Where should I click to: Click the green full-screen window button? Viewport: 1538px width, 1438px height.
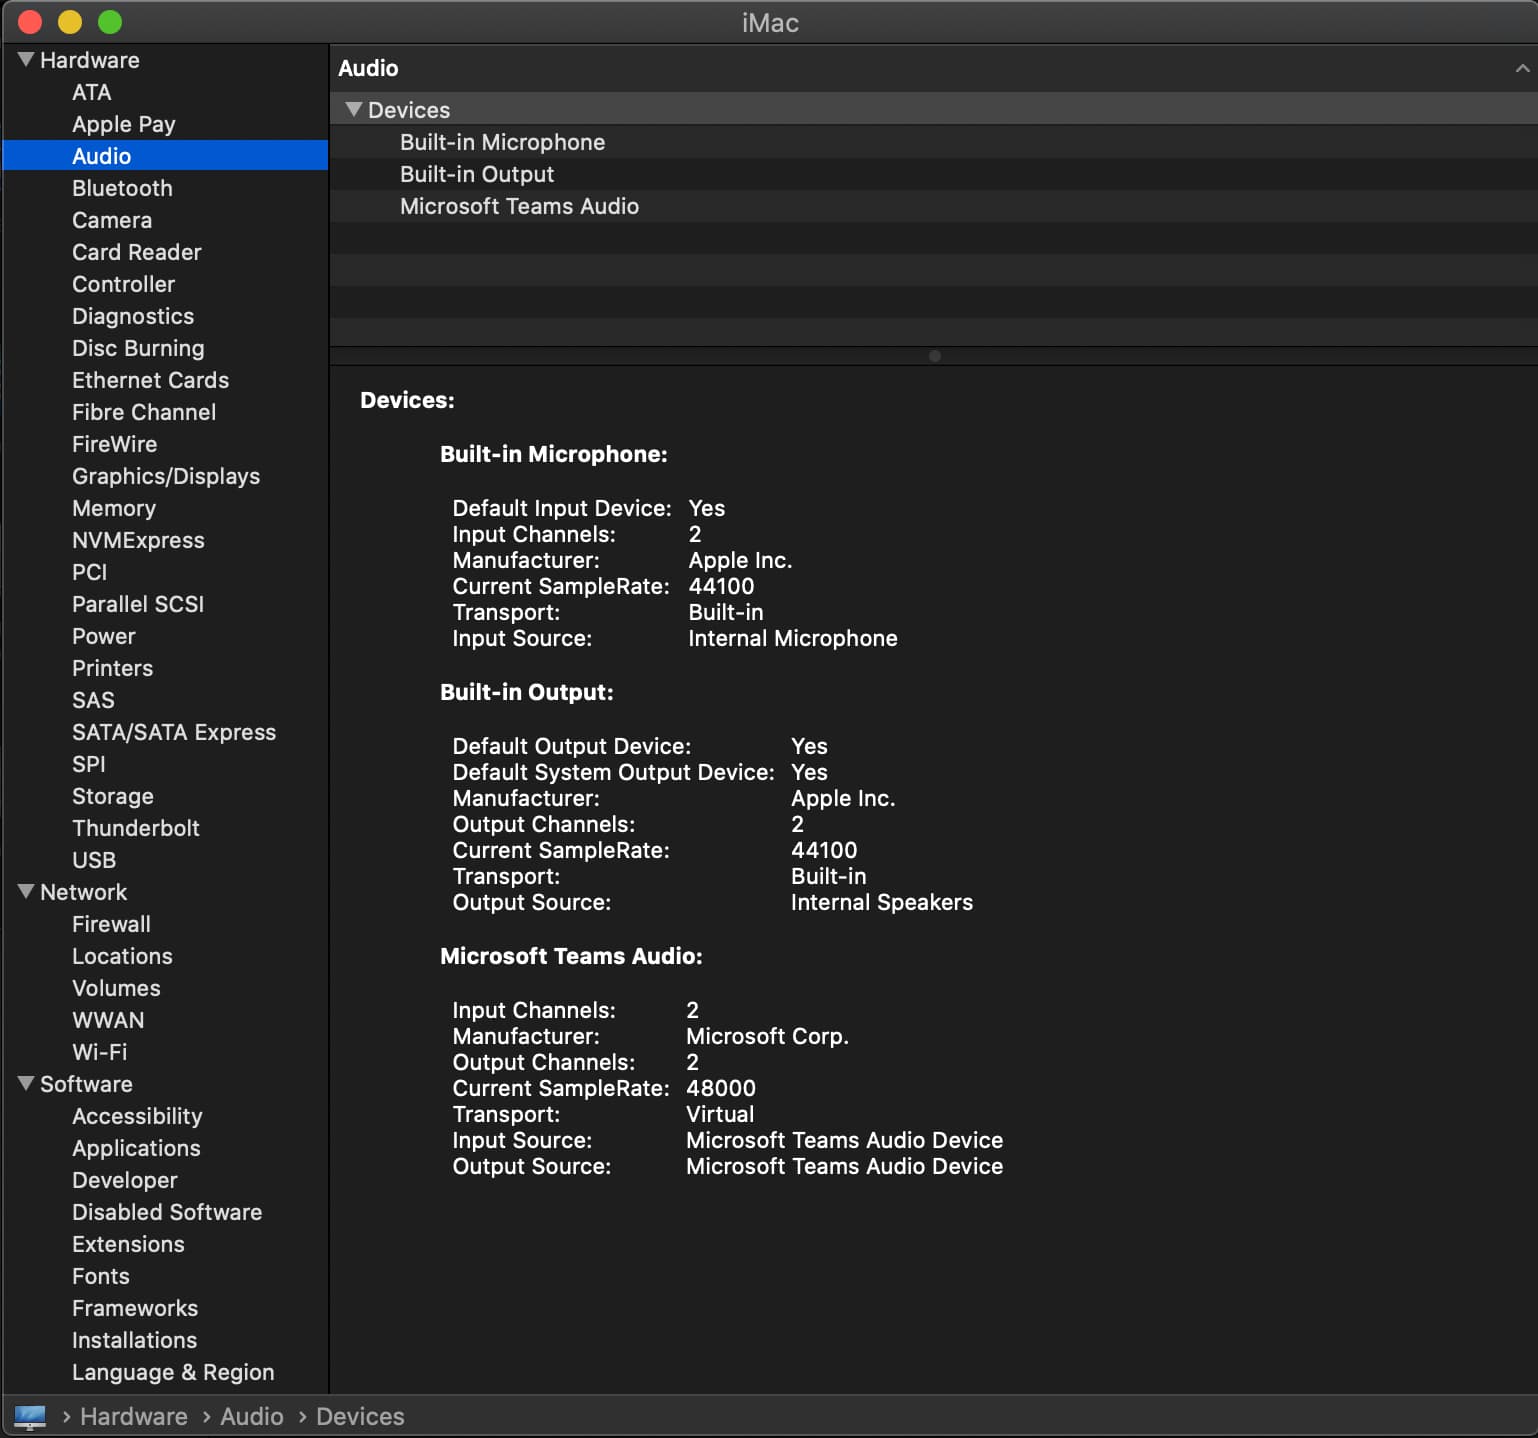110,22
